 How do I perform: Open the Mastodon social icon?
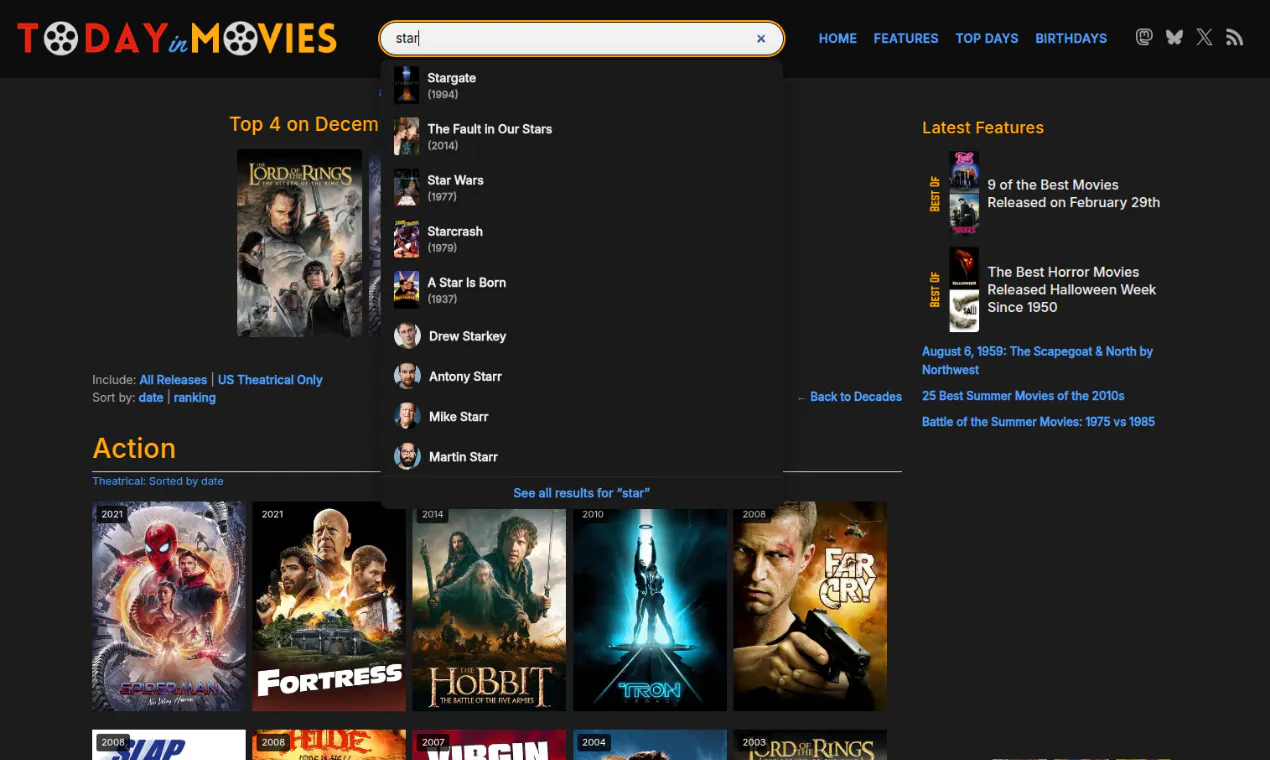click(1144, 37)
